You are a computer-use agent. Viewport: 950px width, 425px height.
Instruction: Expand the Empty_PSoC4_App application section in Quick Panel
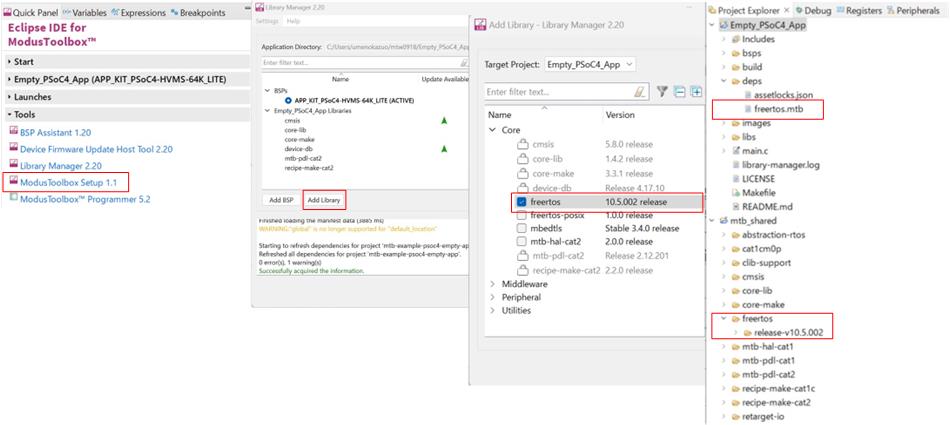click(x=10, y=79)
